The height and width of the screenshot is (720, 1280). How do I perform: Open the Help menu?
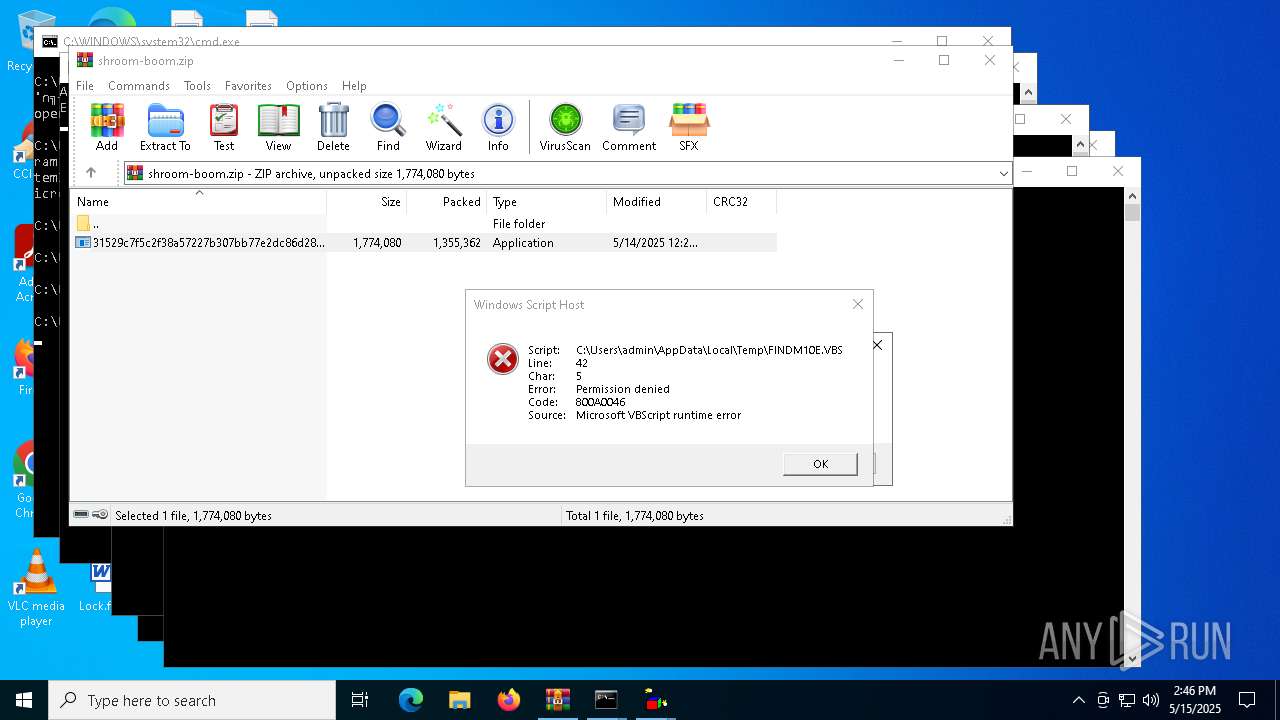354,86
